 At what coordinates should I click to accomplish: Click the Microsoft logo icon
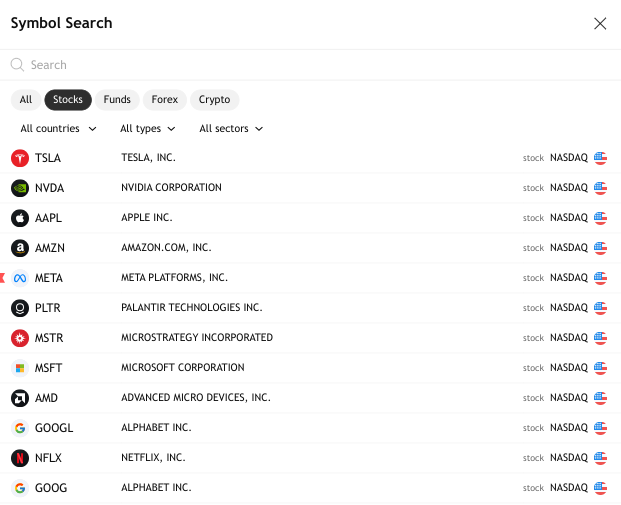[20, 368]
